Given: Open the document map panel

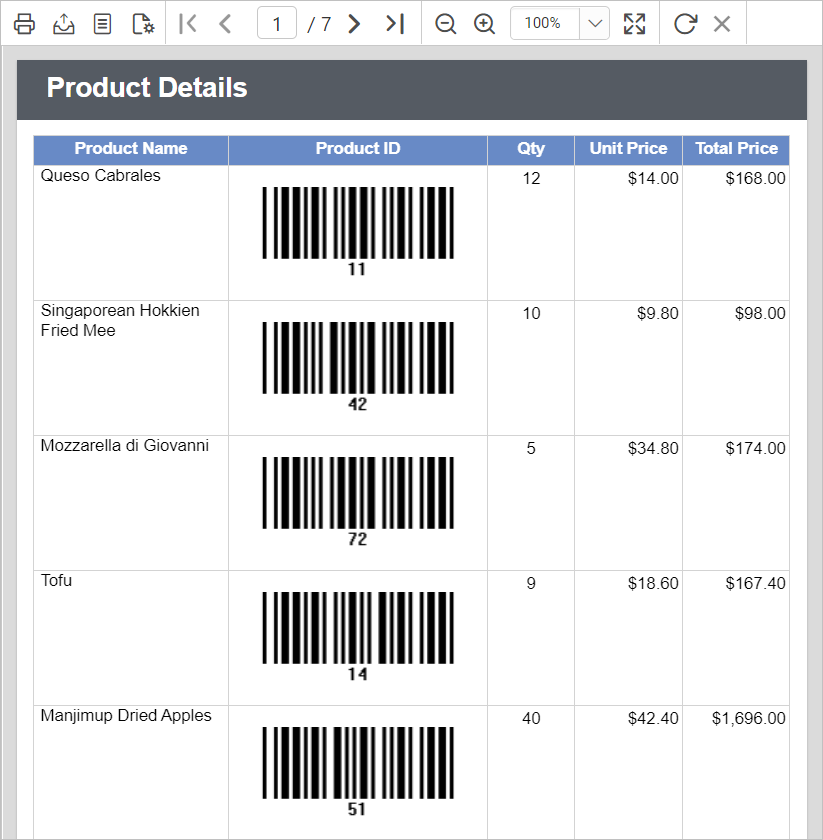Looking at the screenshot, I should click(x=102, y=23).
